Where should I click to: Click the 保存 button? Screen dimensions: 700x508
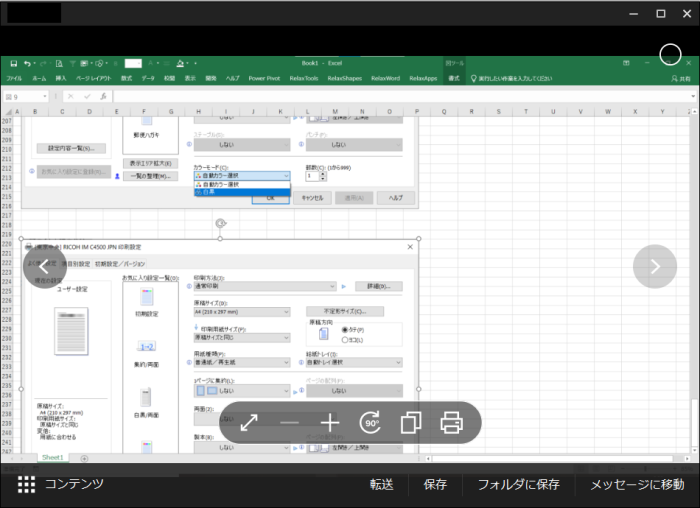[435, 484]
